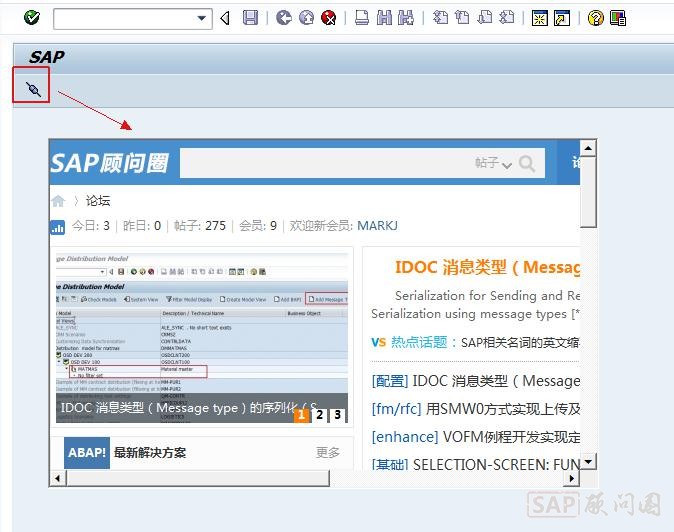This screenshot has height=532, width=674.
Task: Click the Last Page icon
Action: click(x=507, y=18)
